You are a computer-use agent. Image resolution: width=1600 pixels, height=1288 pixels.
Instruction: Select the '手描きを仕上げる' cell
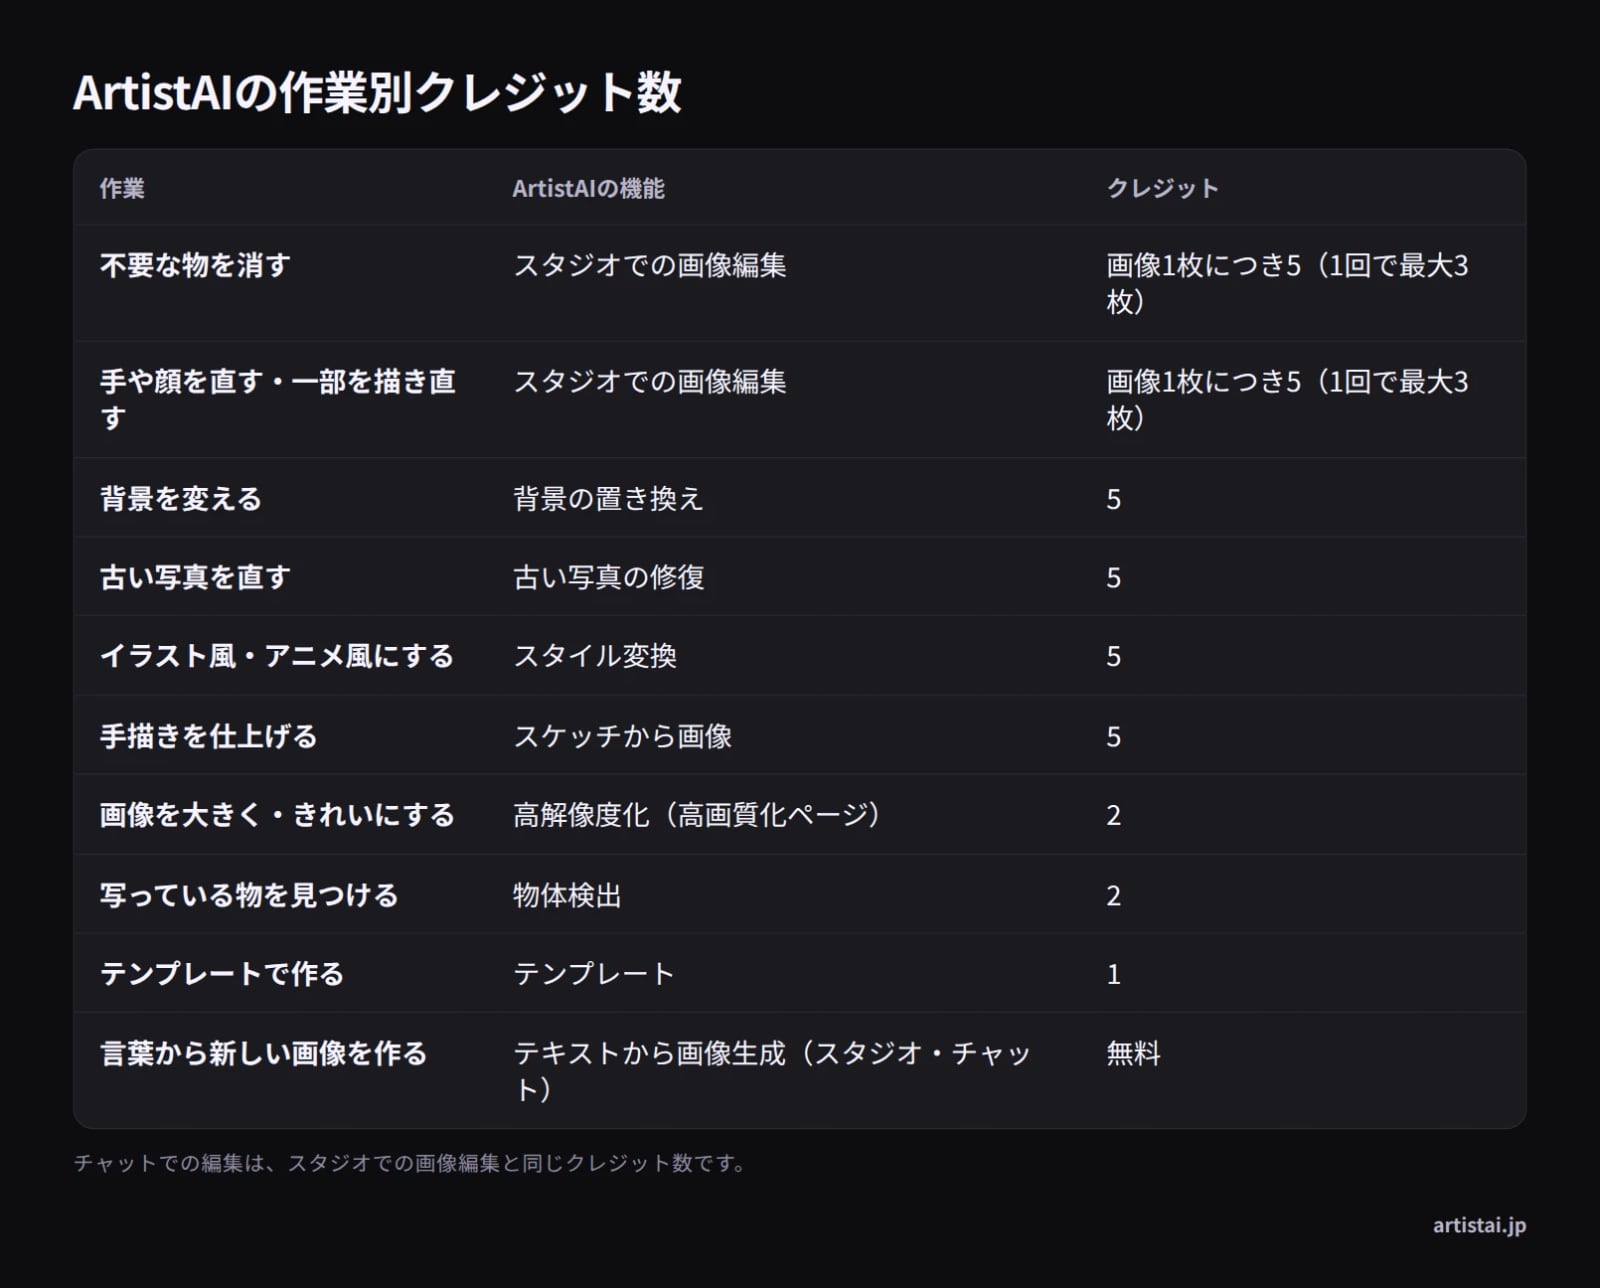point(209,736)
